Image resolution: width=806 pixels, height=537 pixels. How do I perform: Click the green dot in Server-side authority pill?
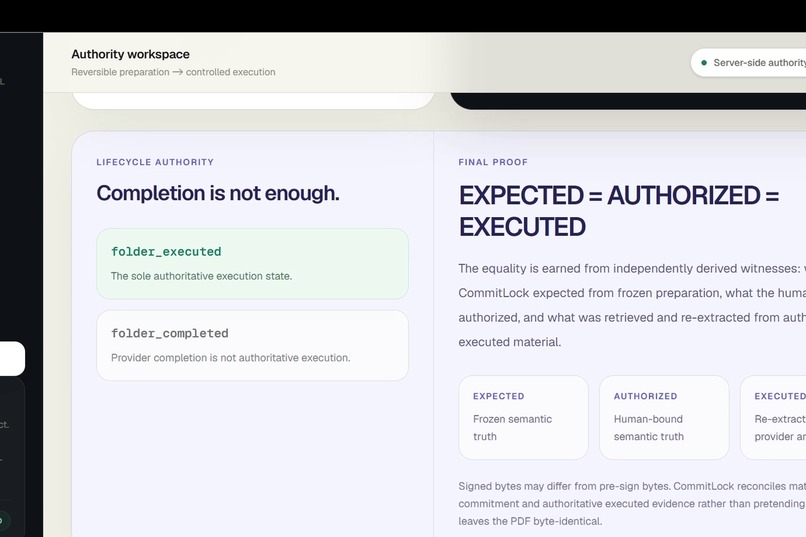[x=704, y=63]
